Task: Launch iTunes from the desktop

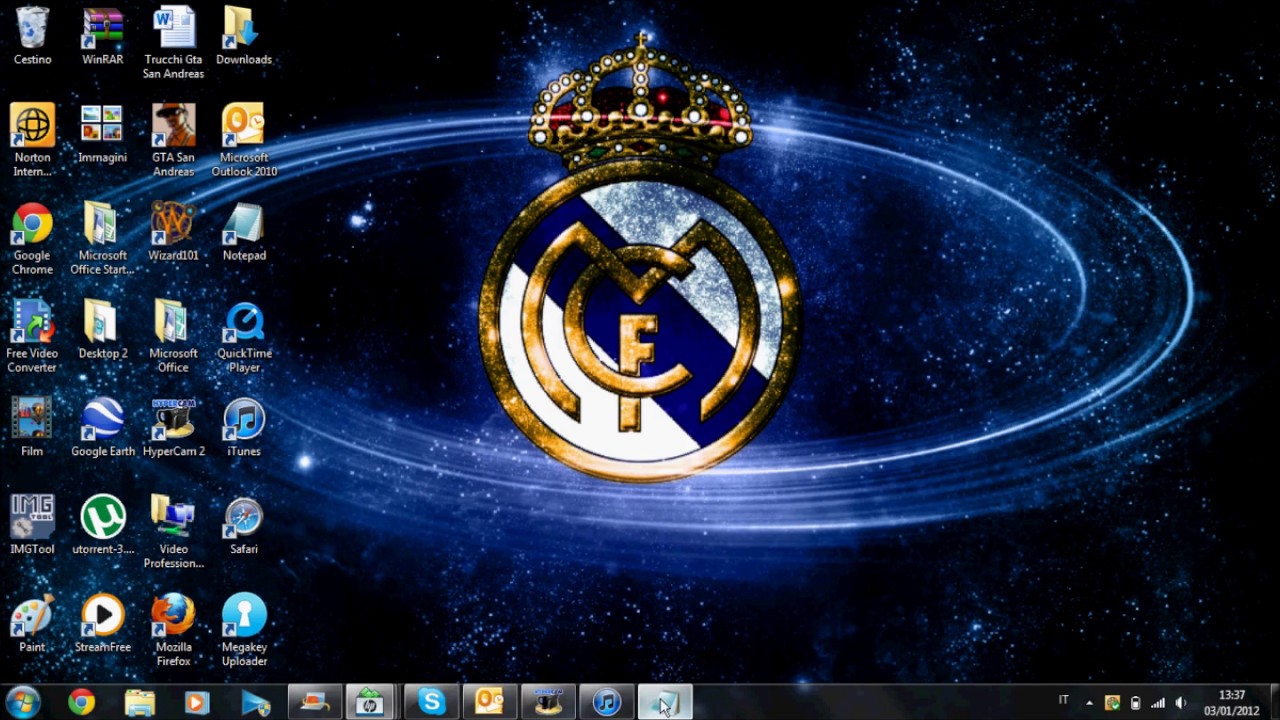Action: pyautogui.click(x=244, y=428)
